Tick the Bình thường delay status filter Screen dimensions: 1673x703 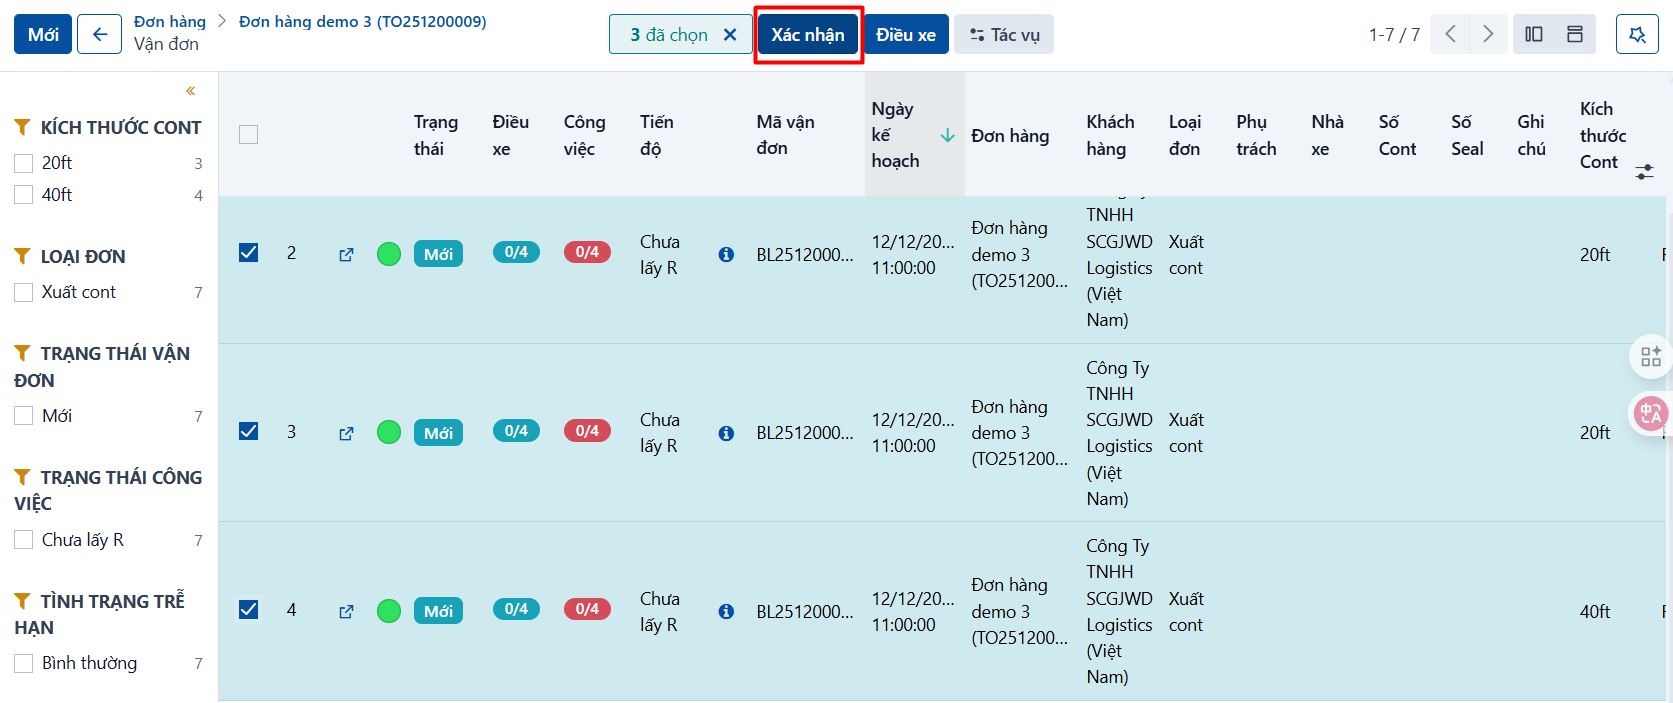pyautogui.click(x=24, y=663)
